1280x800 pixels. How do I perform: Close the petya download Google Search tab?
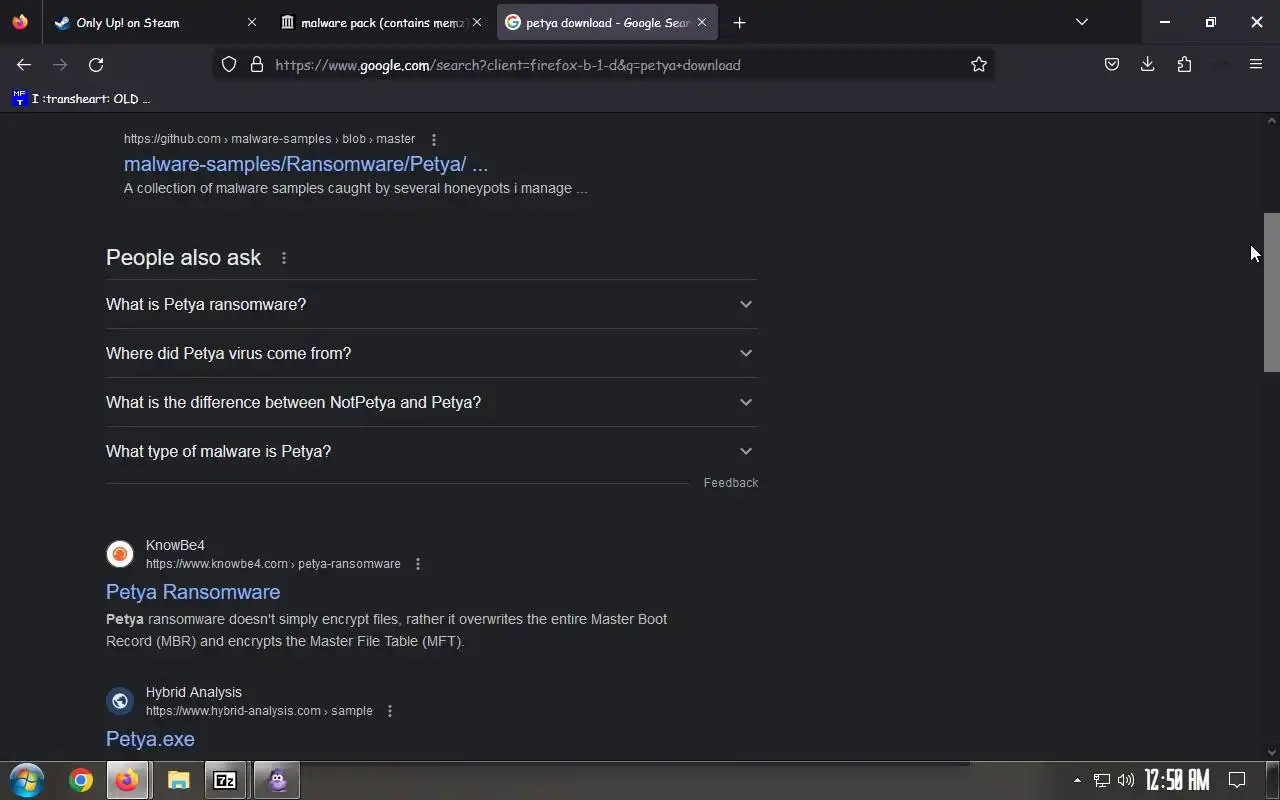tap(701, 22)
